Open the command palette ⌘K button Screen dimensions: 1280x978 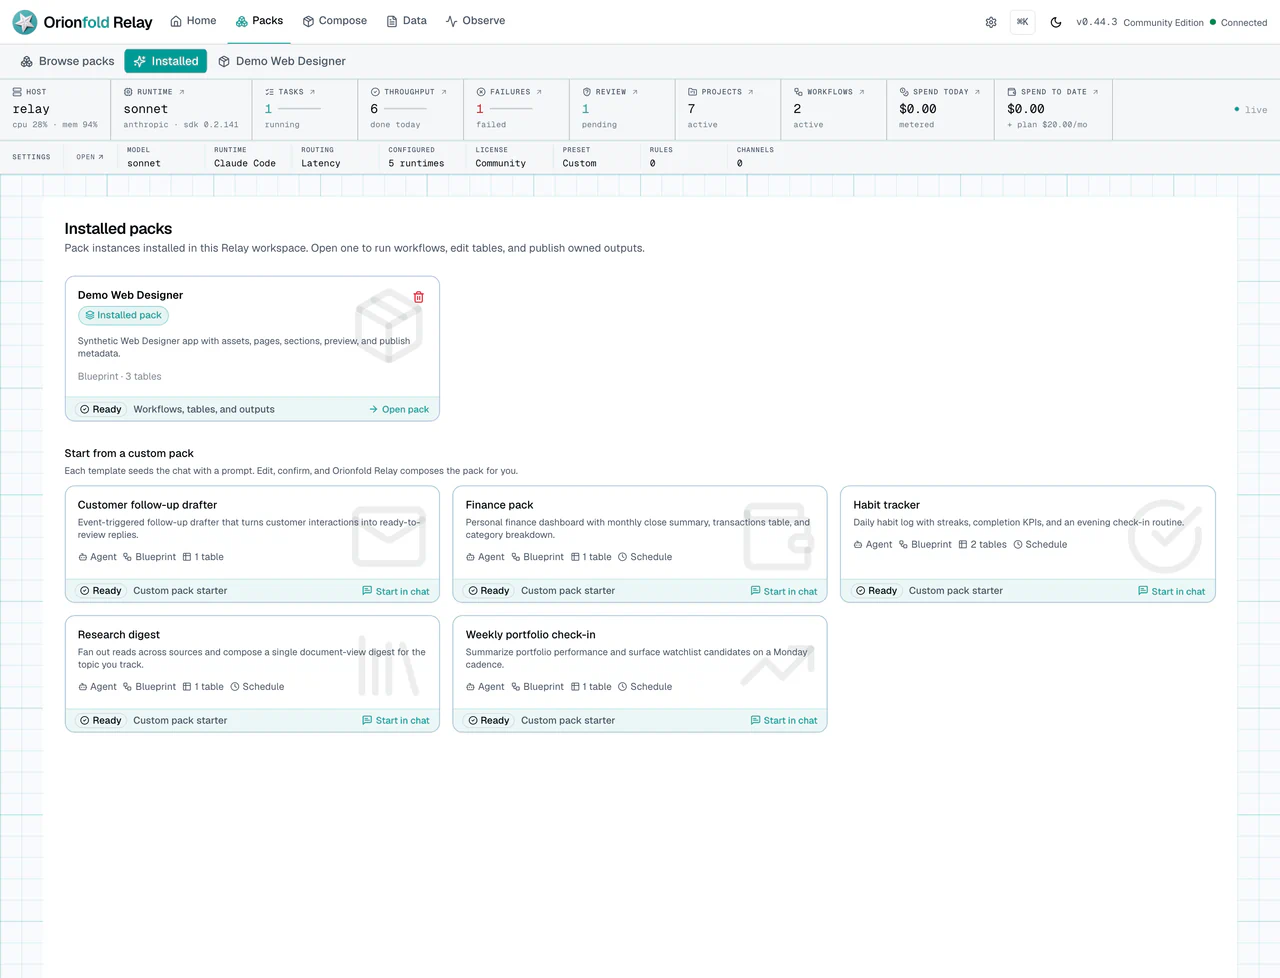(1023, 22)
